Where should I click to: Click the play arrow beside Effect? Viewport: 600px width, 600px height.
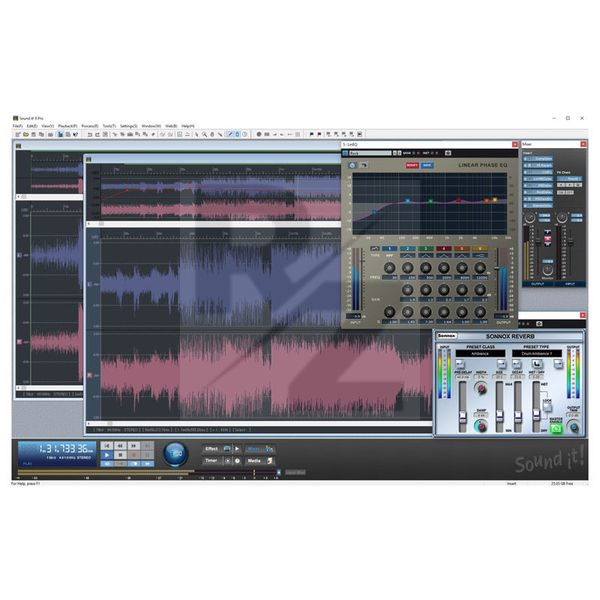[x=237, y=449]
